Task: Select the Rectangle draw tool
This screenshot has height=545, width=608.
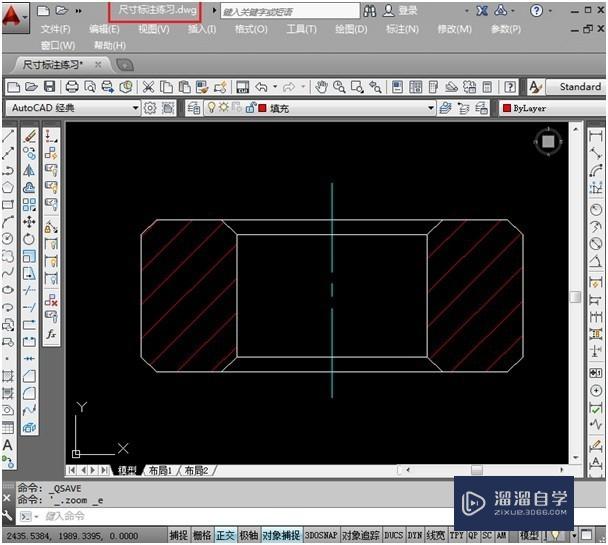Action: pos(8,205)
